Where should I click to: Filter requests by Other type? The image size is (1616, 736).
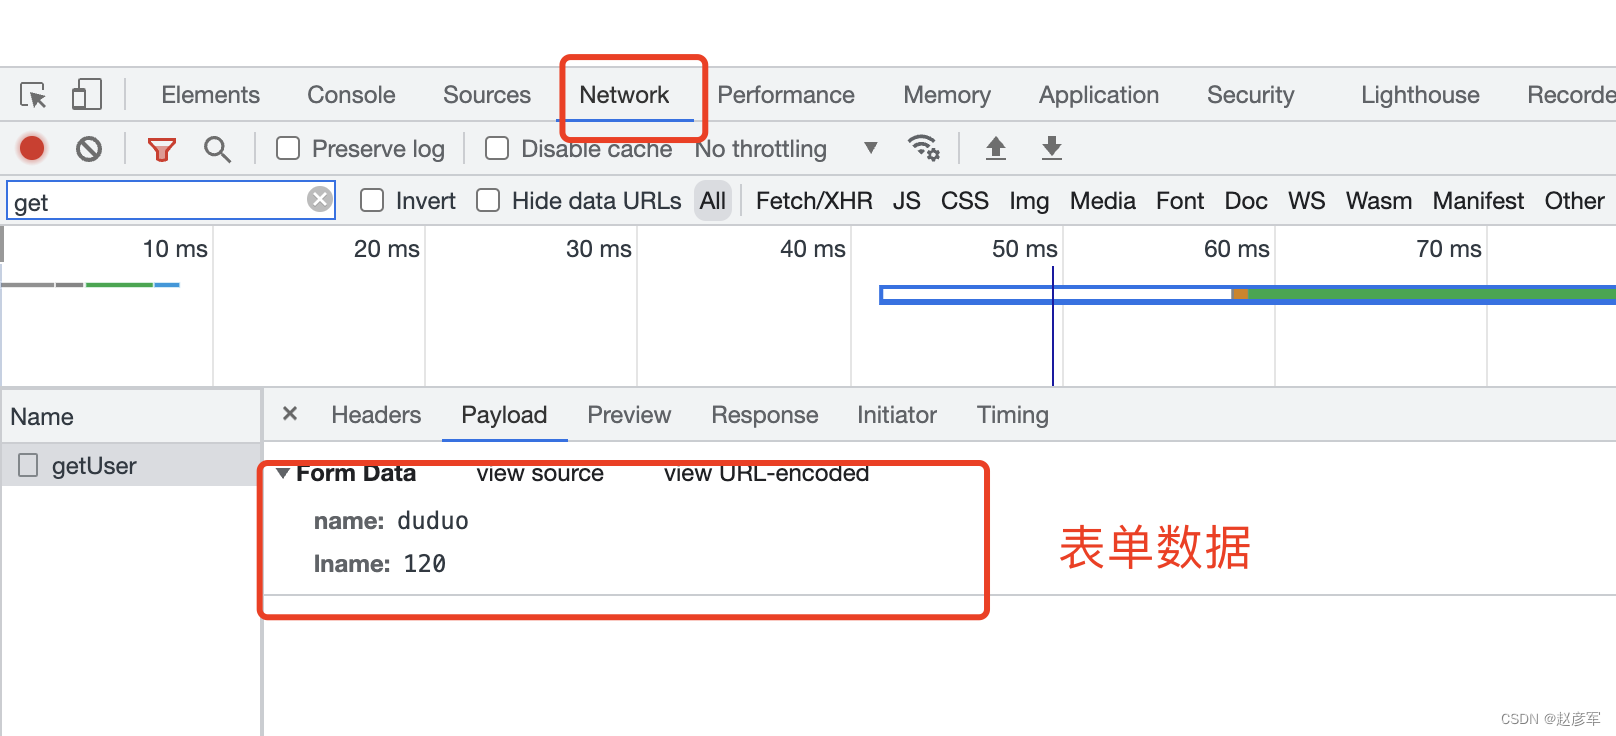coord(1574,201)
